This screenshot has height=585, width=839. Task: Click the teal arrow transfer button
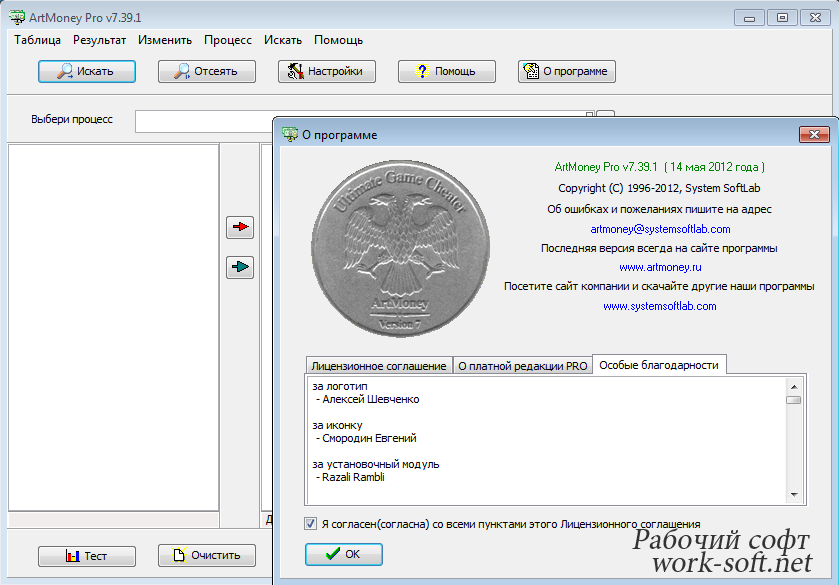[240, 267]
